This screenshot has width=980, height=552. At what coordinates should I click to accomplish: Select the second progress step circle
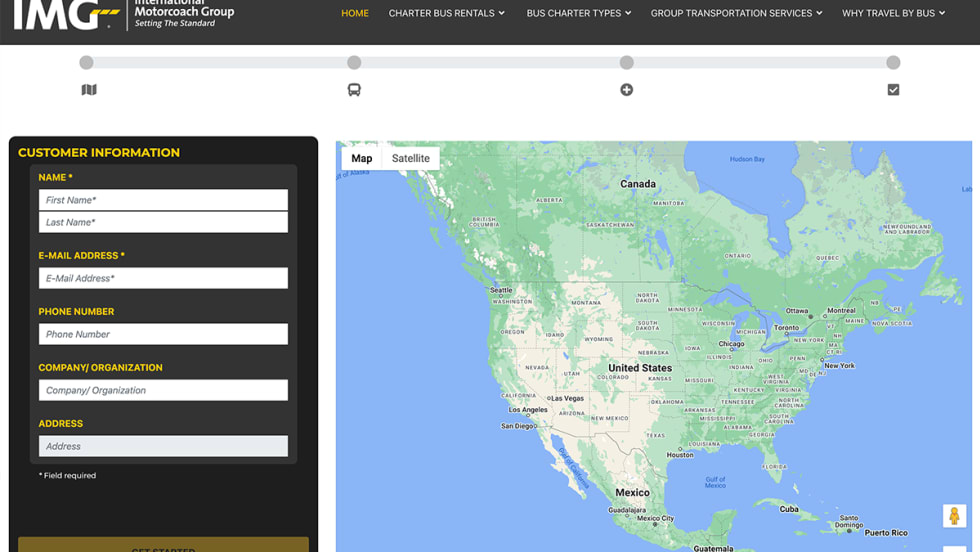click(354, 63)
